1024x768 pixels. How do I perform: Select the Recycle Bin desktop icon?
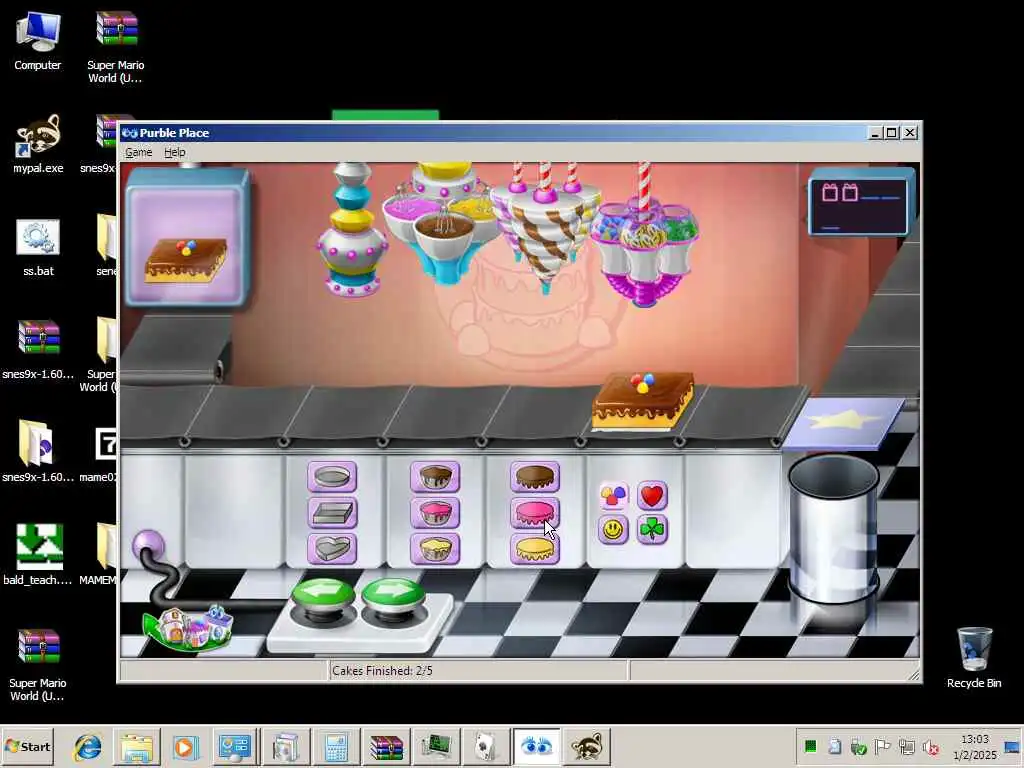point(974,658)
